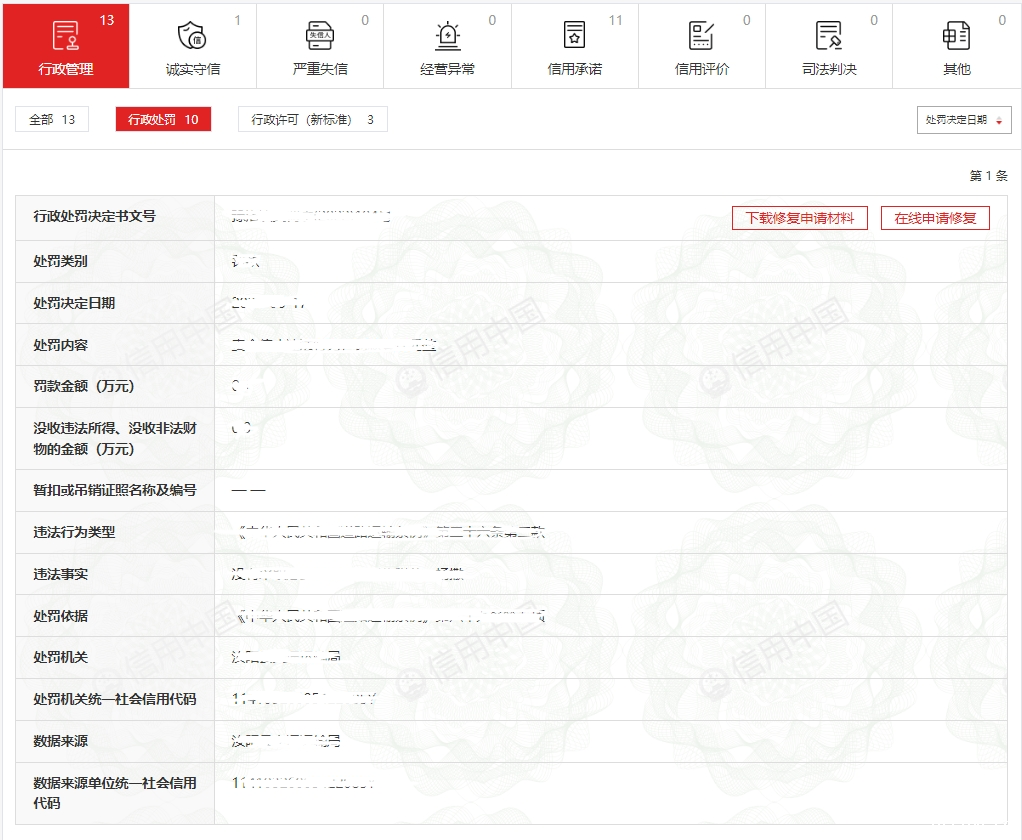Click the 处罚依据 value text
Viewport: 1022px width, 840px height.
click(390, 616)
